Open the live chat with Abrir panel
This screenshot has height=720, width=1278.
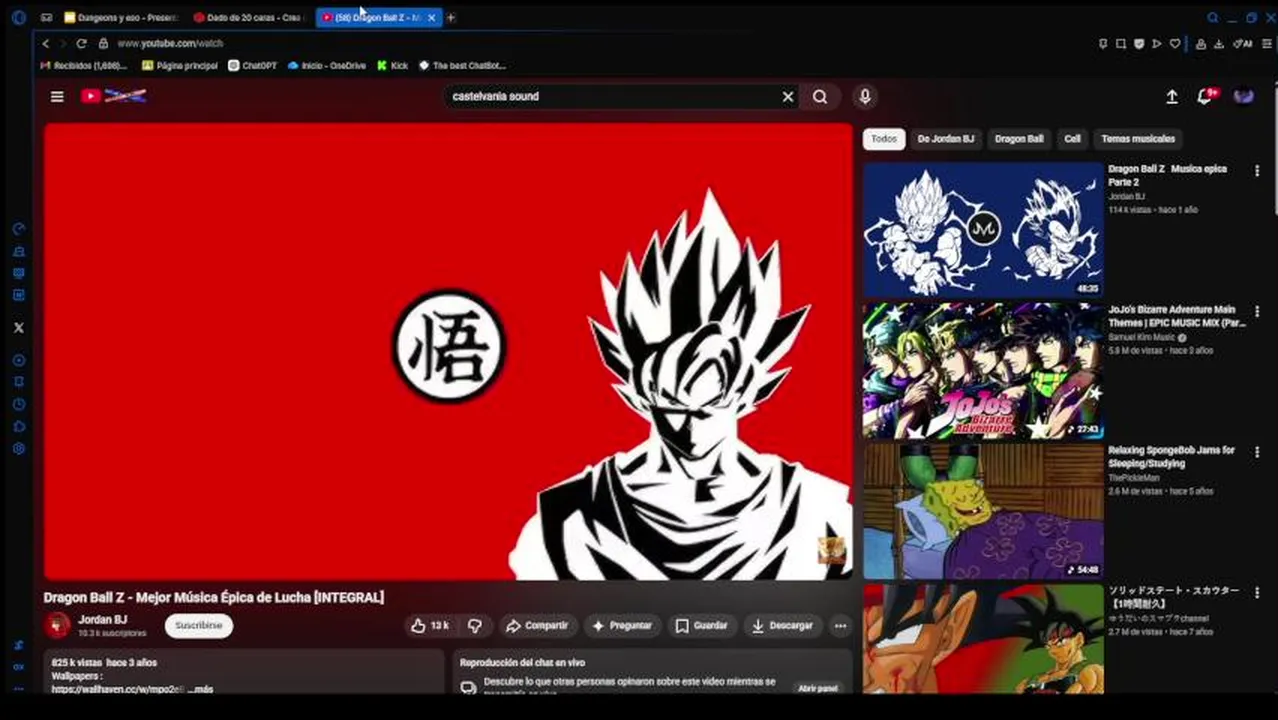coord(817,688)
